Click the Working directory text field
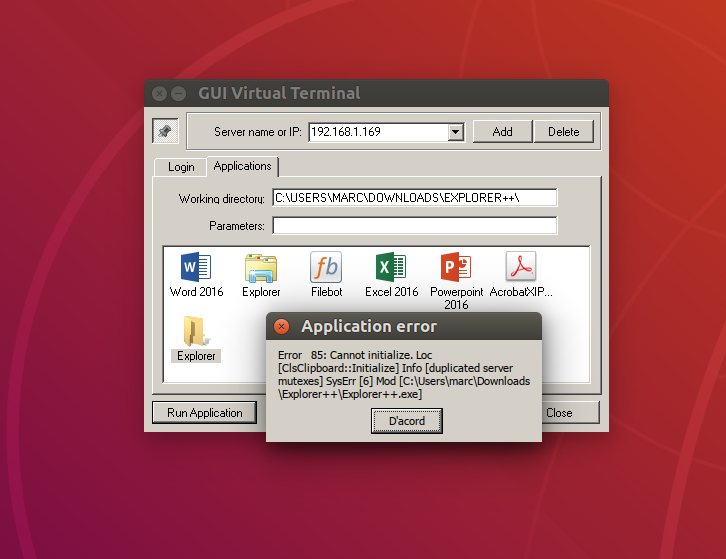The height and width of the screenshot is (559, 726). click(x=414, y=198)
